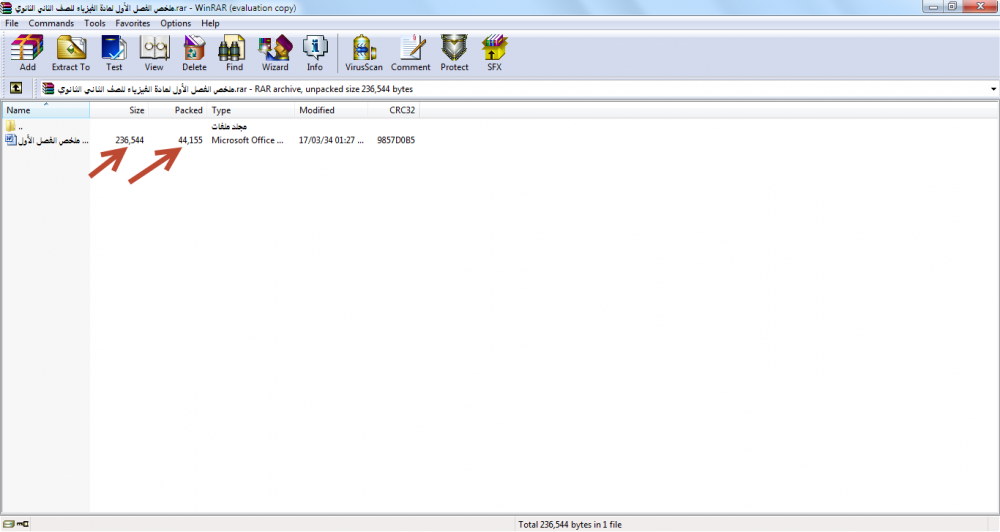The height and width of the screenshot is (532, 1000).
Task: Create SFX self-extracting archive
Action: (494, 53)
